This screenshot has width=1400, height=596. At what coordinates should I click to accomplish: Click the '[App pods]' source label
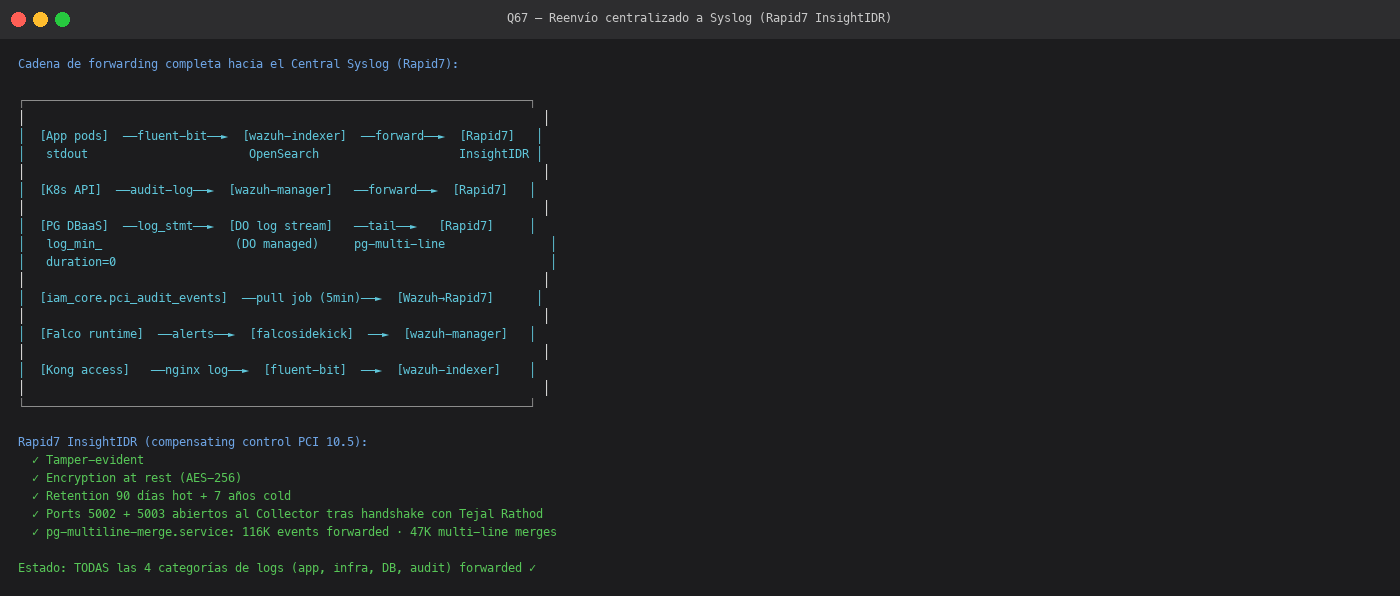(74, 136)
